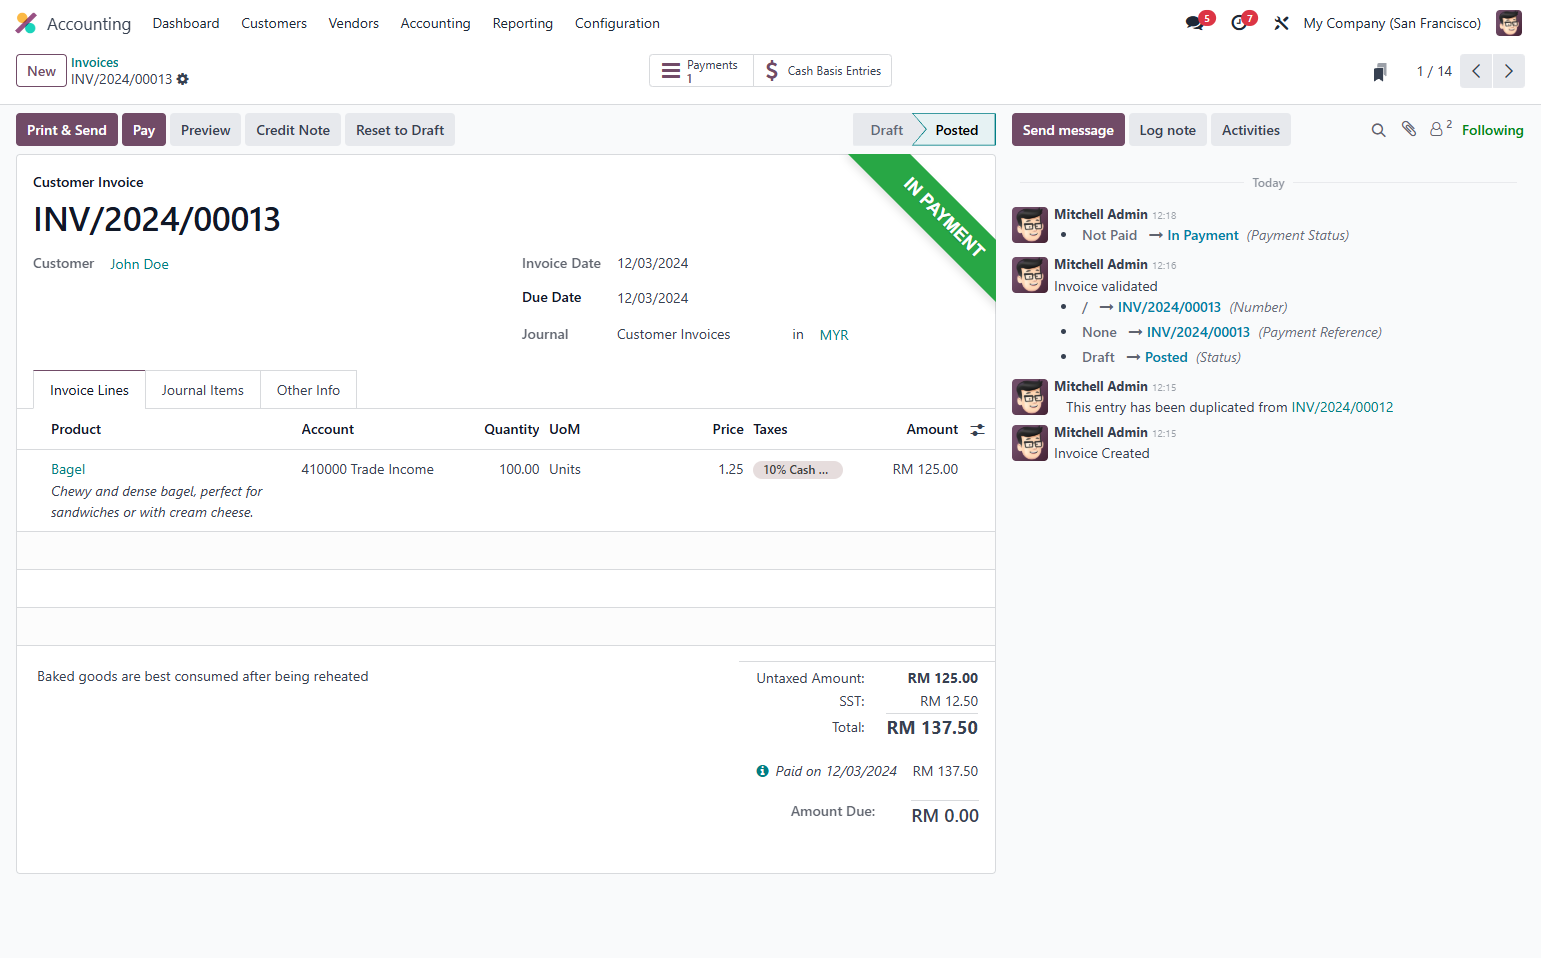Show followers list icon
Viewport: 1541px width, 958px height.
(x=1440, y=129)
